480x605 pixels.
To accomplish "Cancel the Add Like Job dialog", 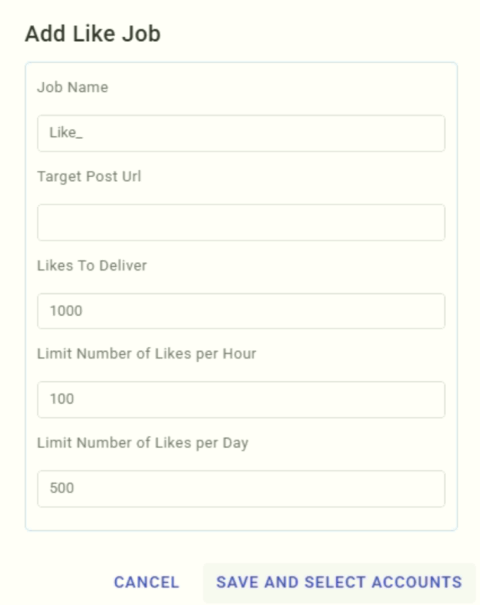I will click(147, 582).
